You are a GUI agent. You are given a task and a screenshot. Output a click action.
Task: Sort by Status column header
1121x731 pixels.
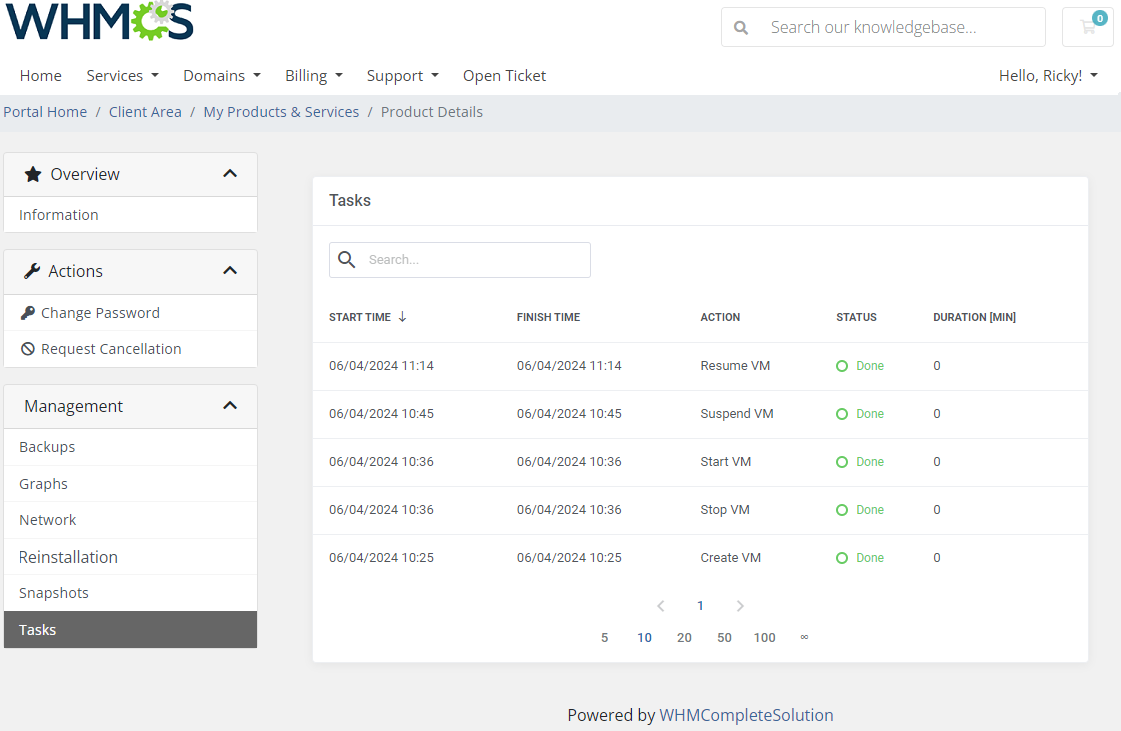click(x=856, y=317)
